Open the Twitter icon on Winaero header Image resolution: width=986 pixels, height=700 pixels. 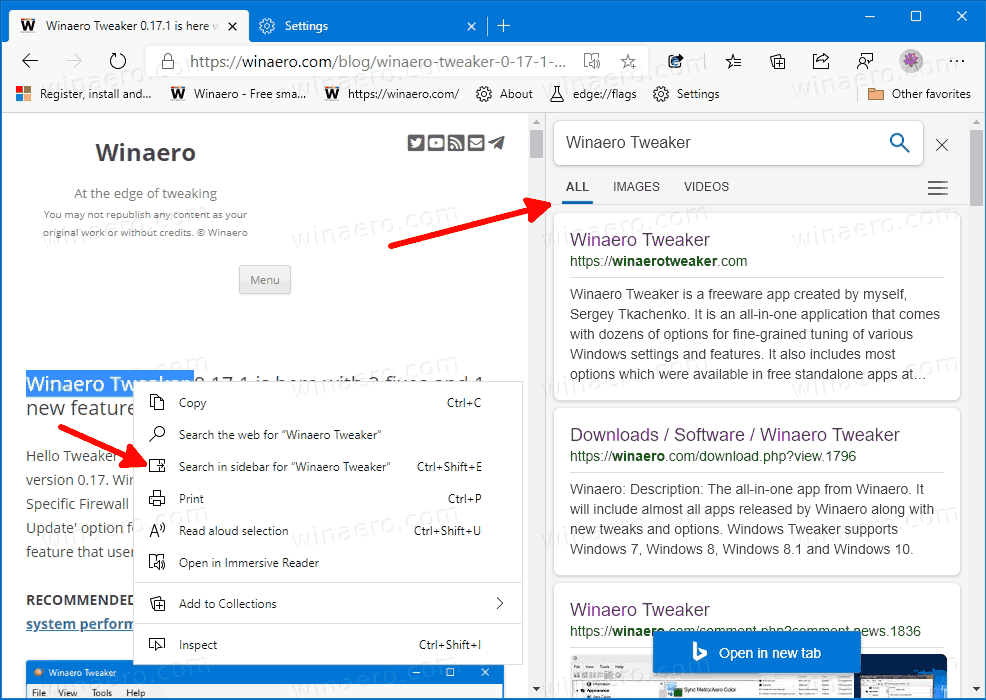[416, 143]
